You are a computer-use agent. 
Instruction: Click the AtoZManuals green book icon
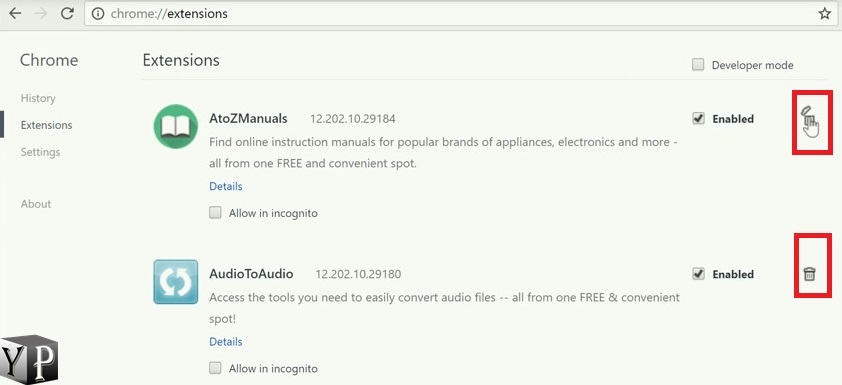pyautogui.click(x=175, y=126)
